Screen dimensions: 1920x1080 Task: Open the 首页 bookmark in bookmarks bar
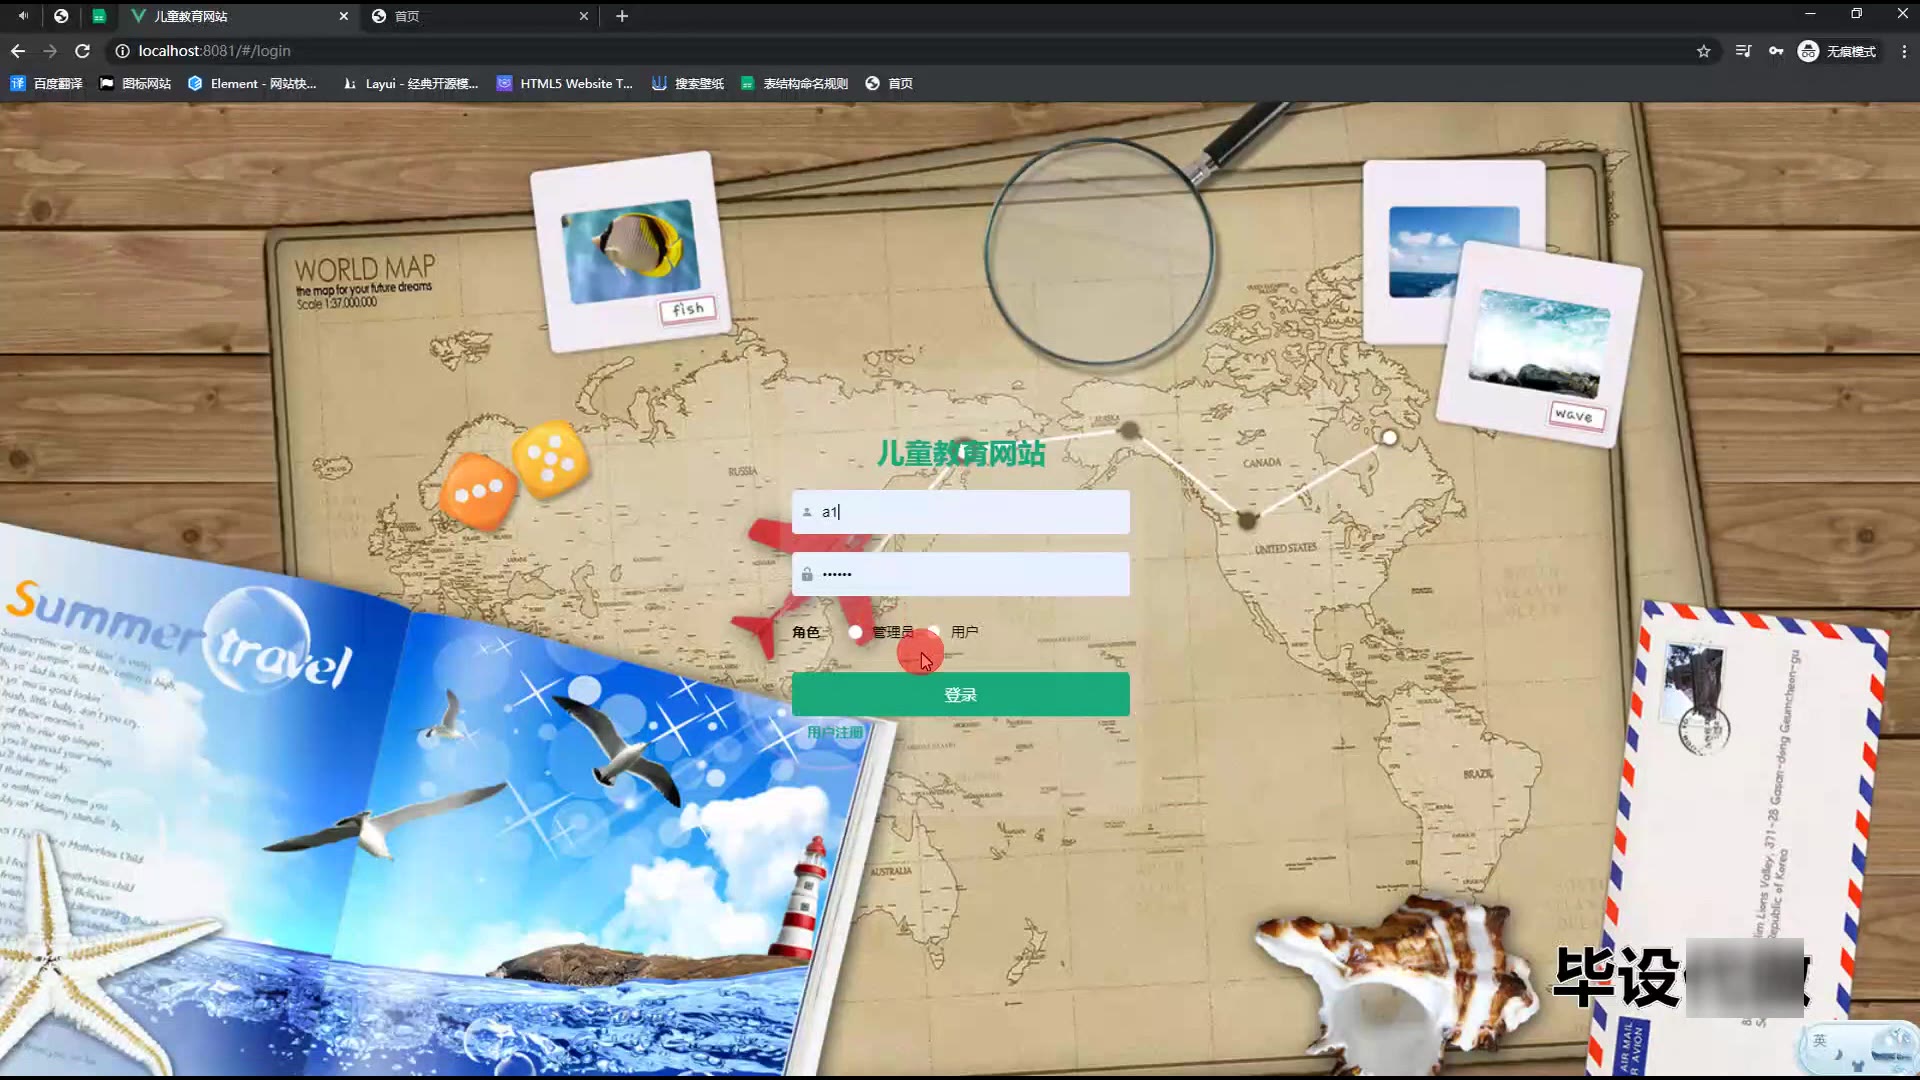[x=889, y=84]
